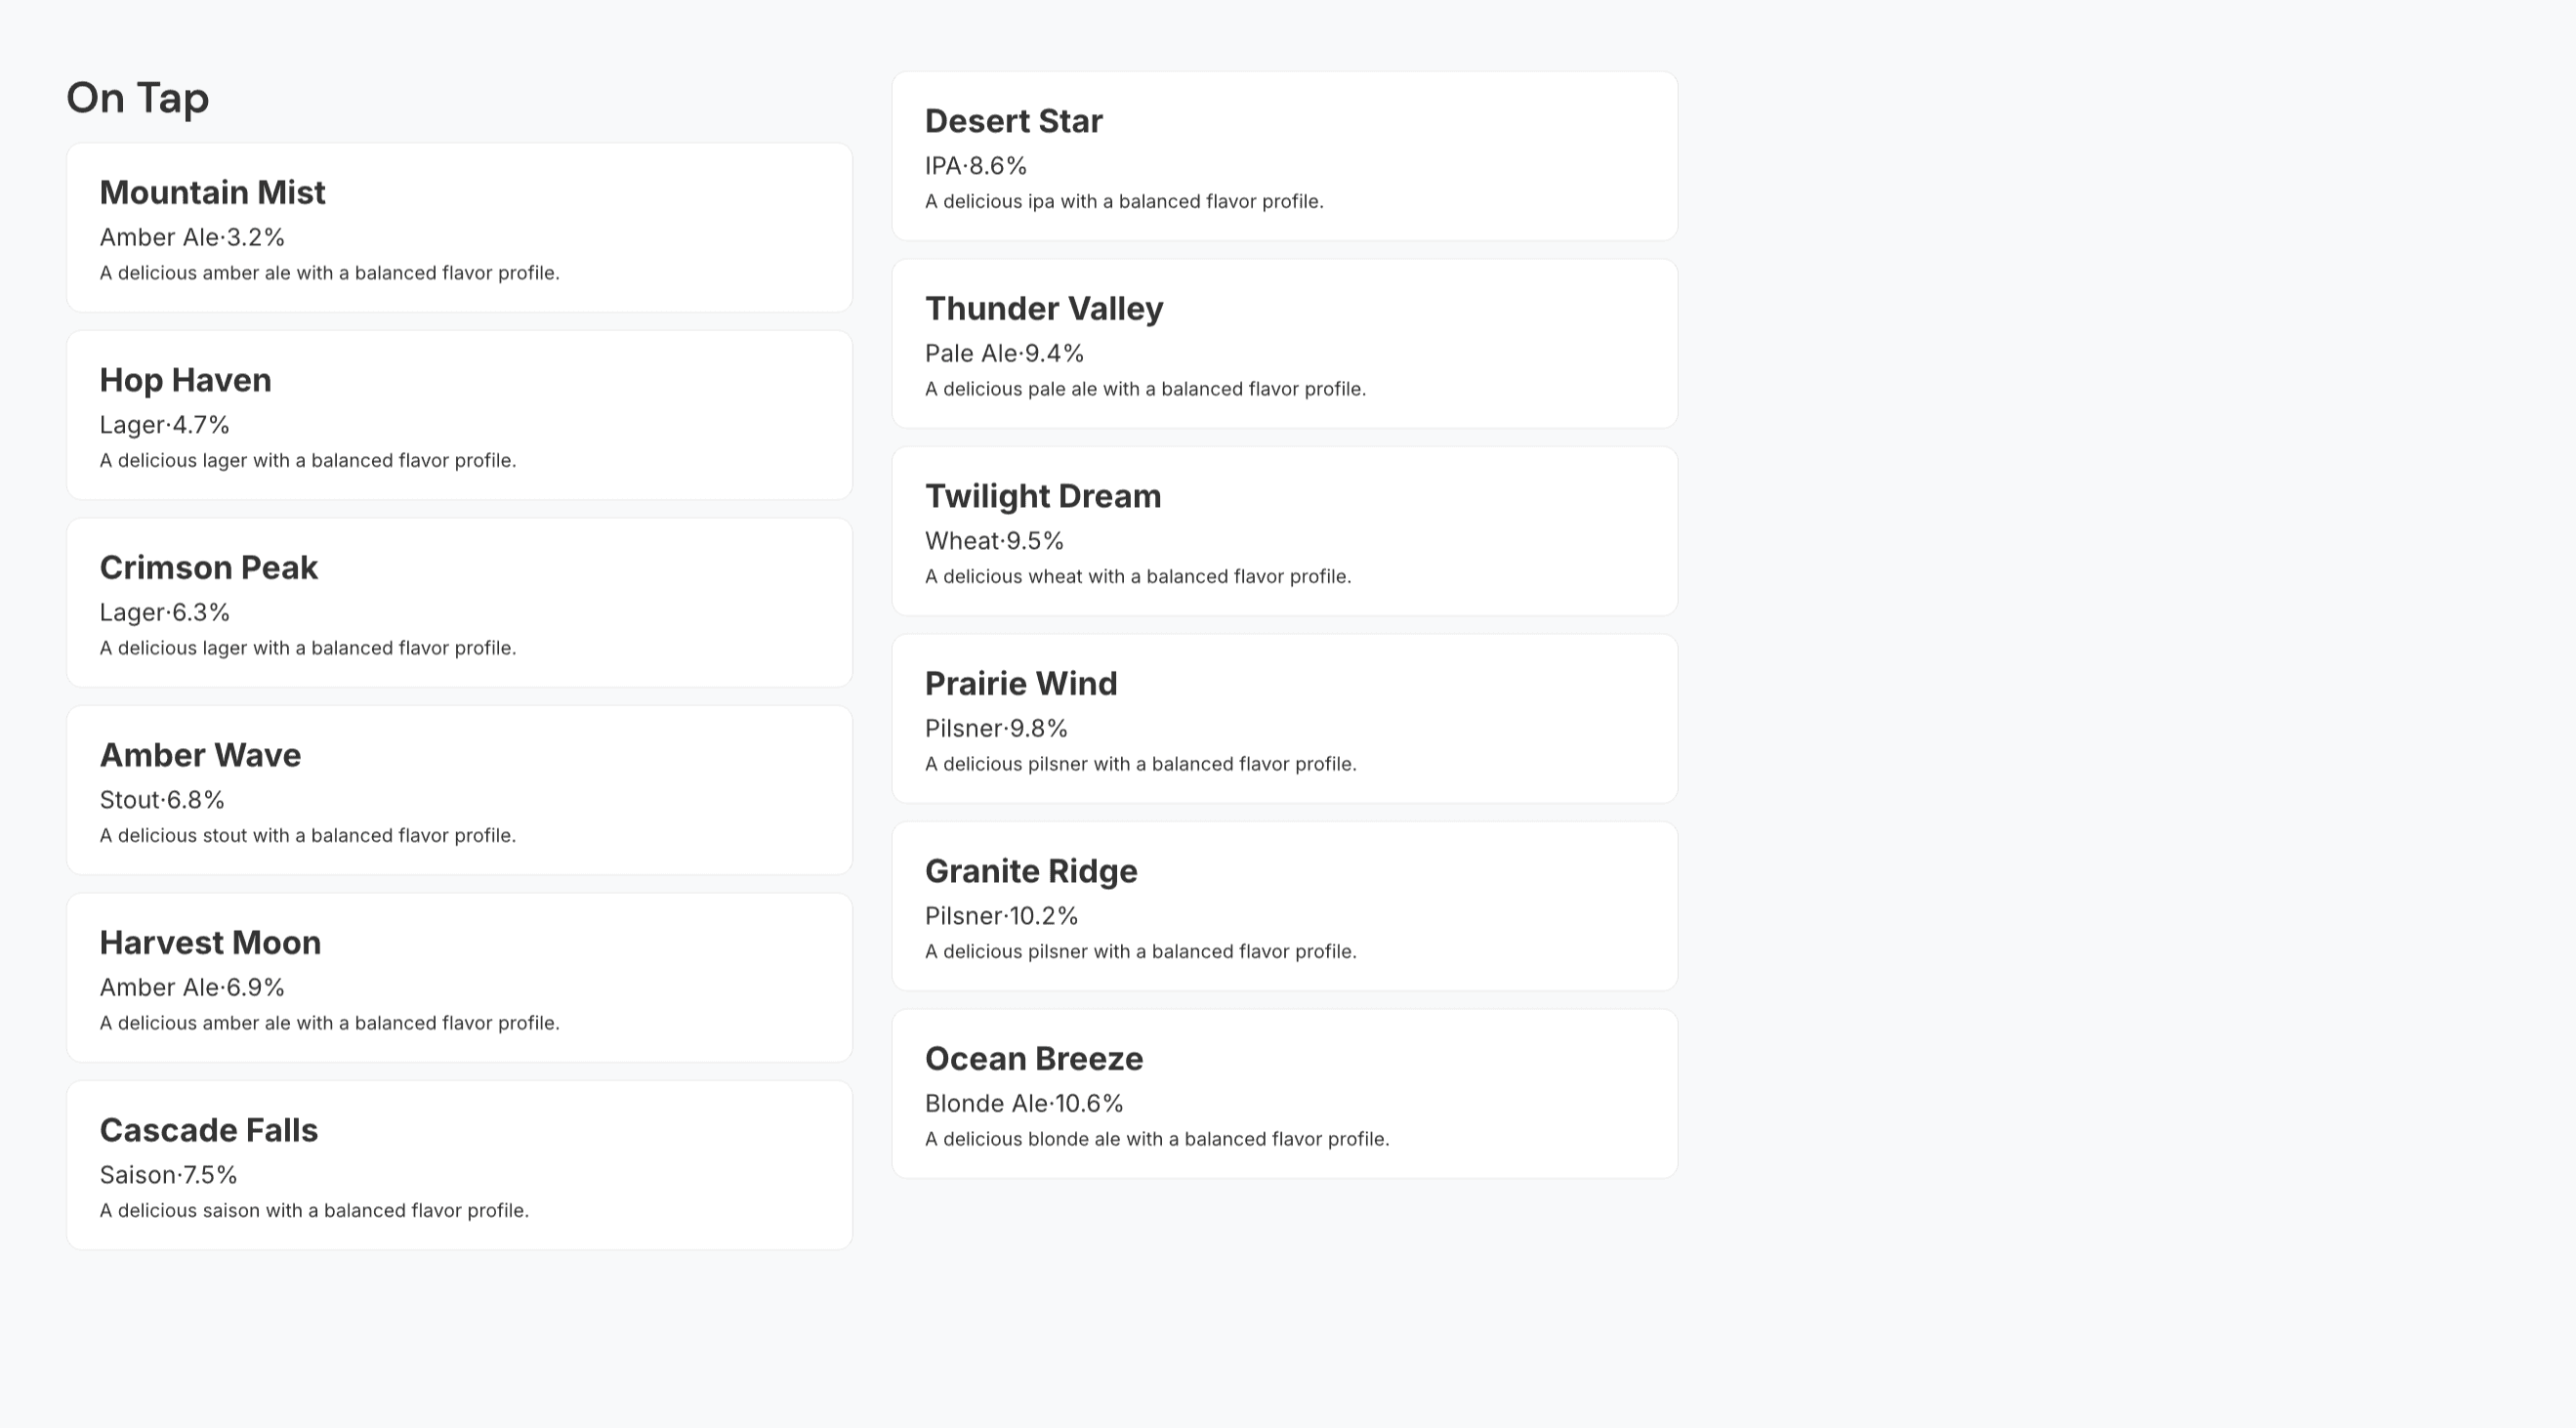
Task: Select the Prairie Wind pilsner card
Action: point(1284,718)
